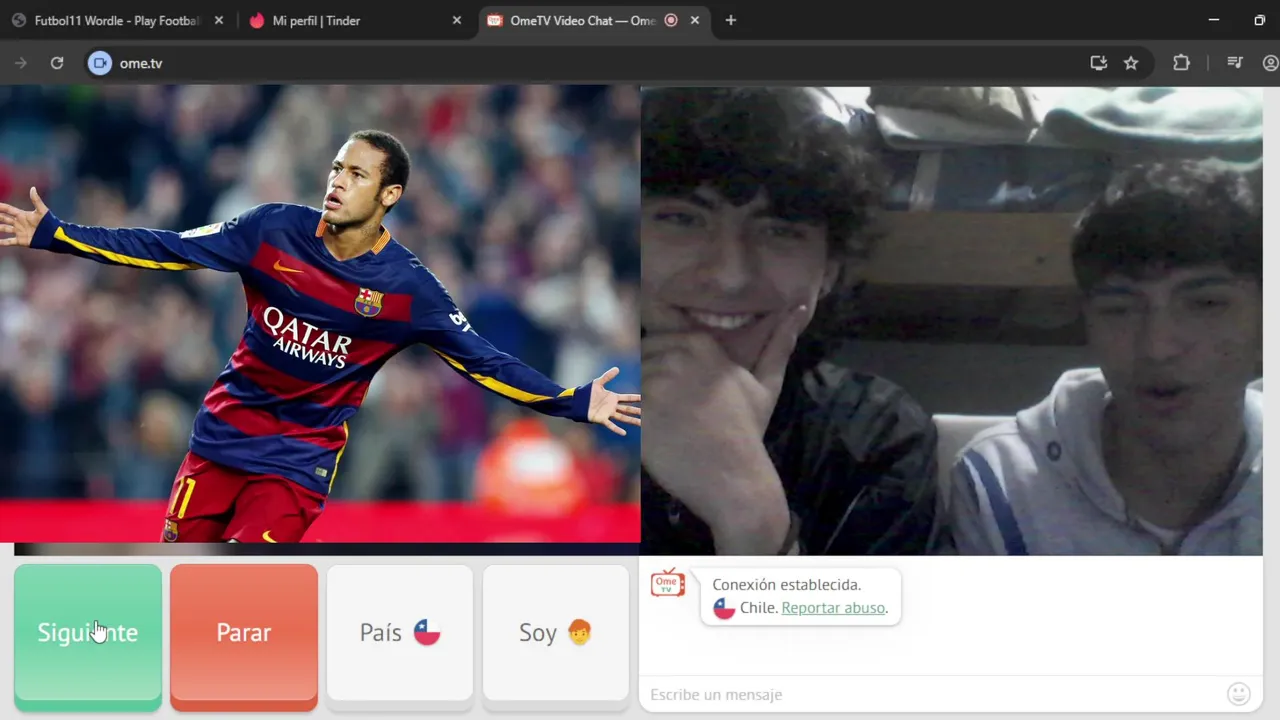
Task: Click the Reportar abuso link
Action: click(x=833, y=608)
